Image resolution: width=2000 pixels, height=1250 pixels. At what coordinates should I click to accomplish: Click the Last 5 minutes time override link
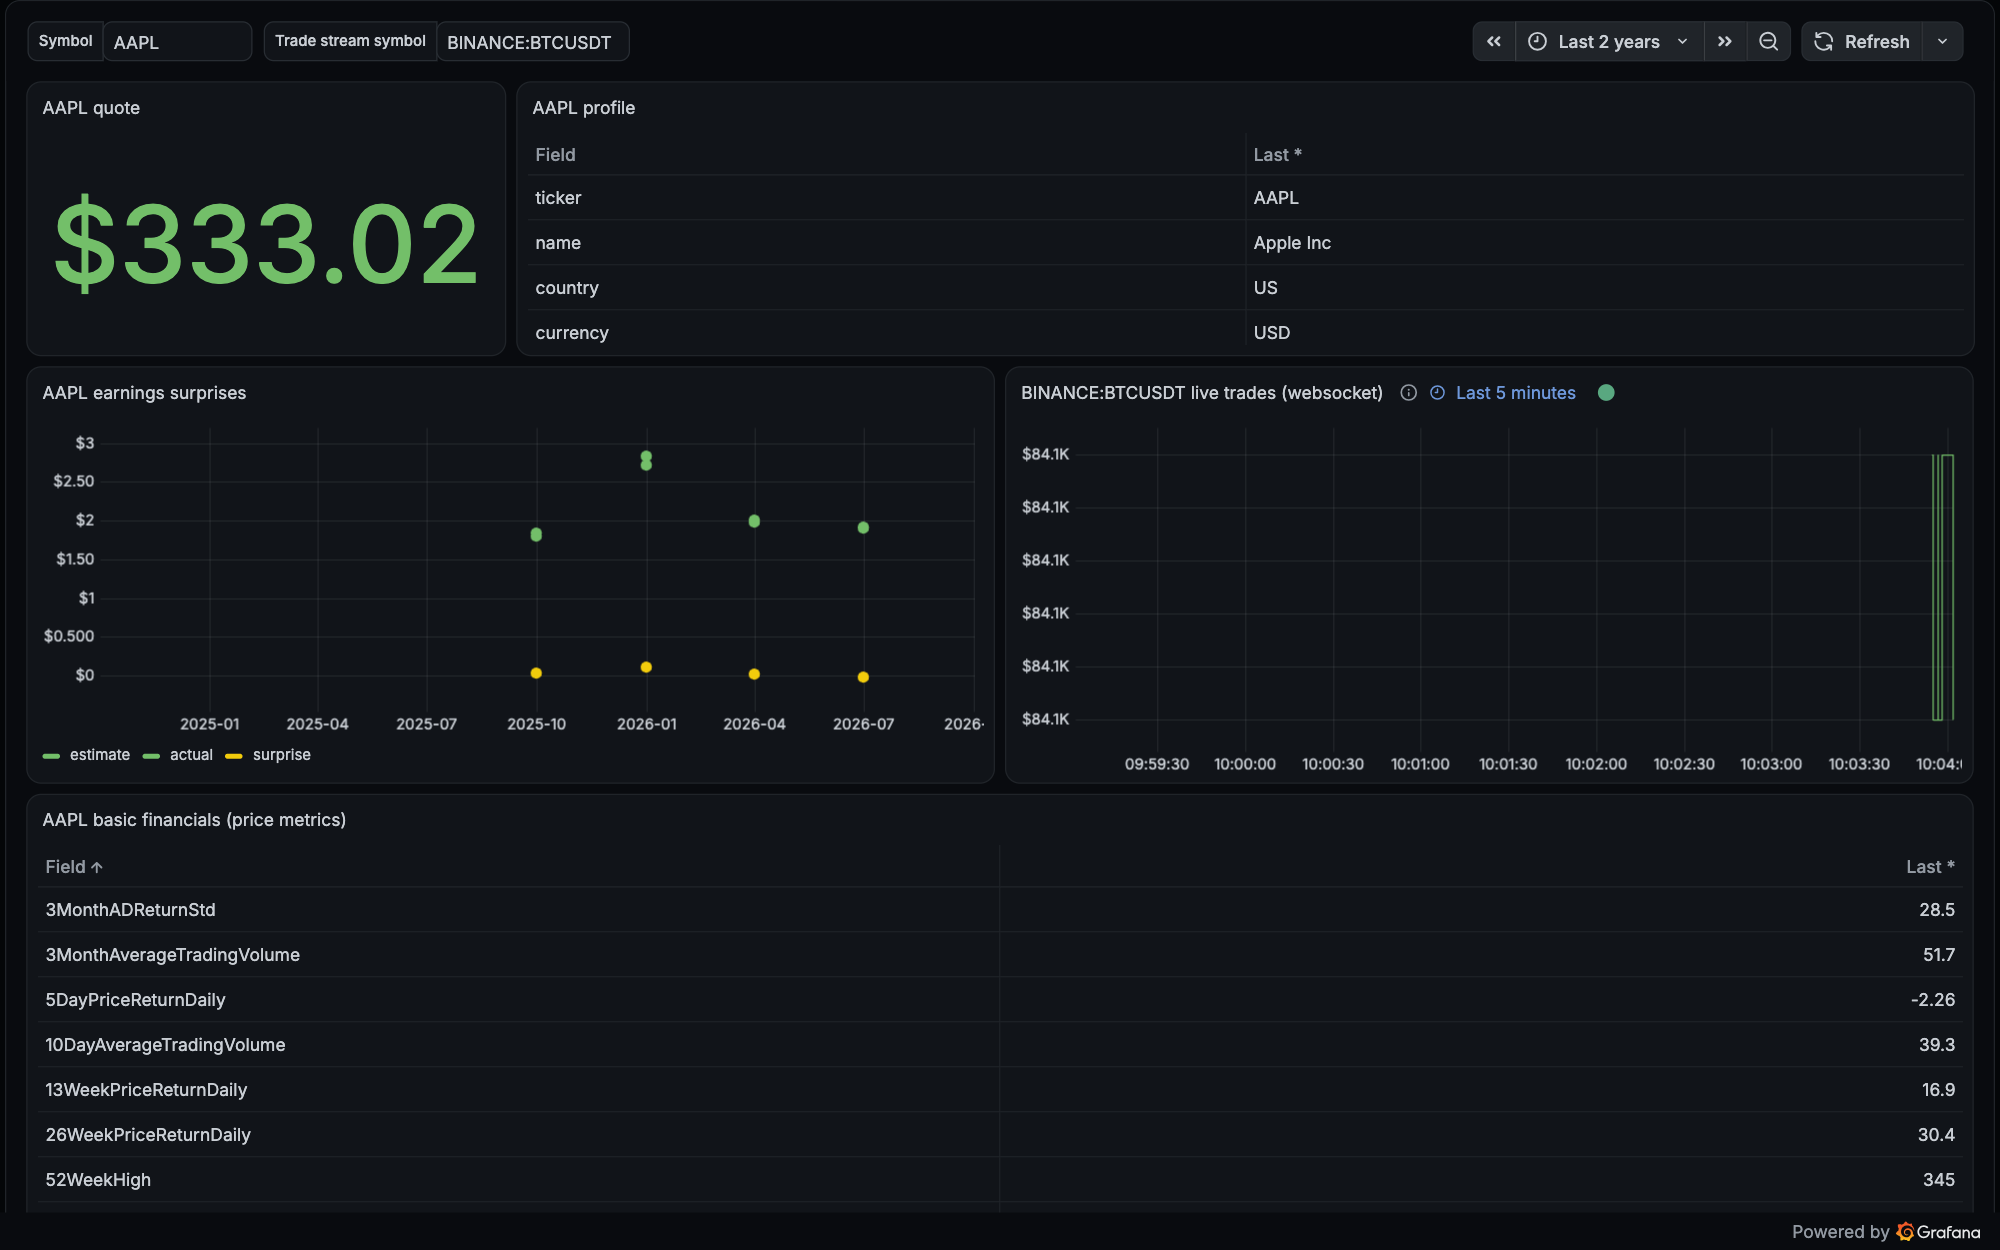pyautogui.click(x=1503, y=393)
